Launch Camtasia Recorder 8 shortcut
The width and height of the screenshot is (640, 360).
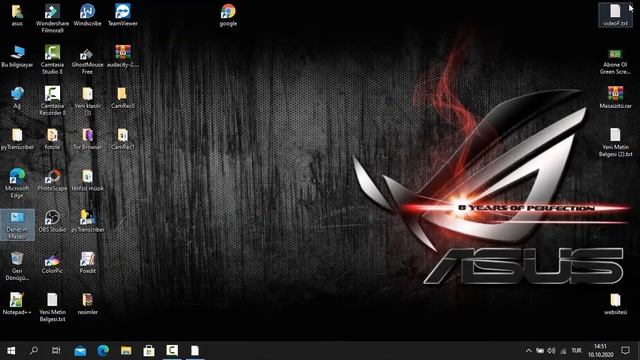click(x=52, y=101)
